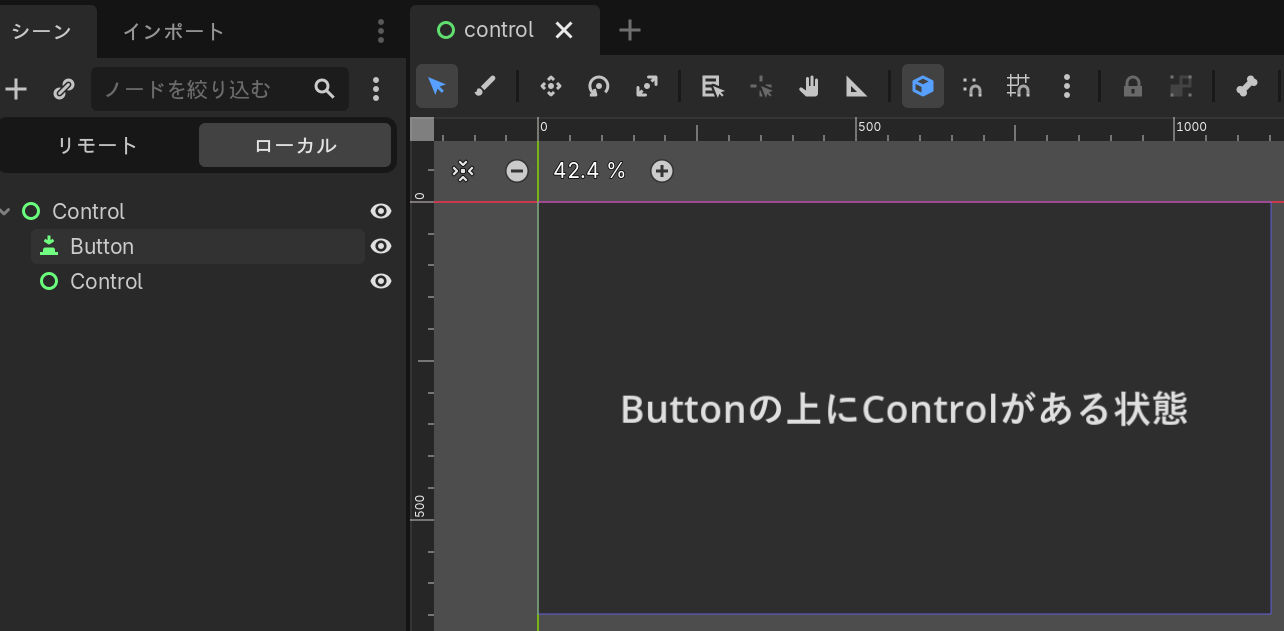Activate the Rotate mode tool
Viewport: 1284px width, 631px height.
coord(598,86)
